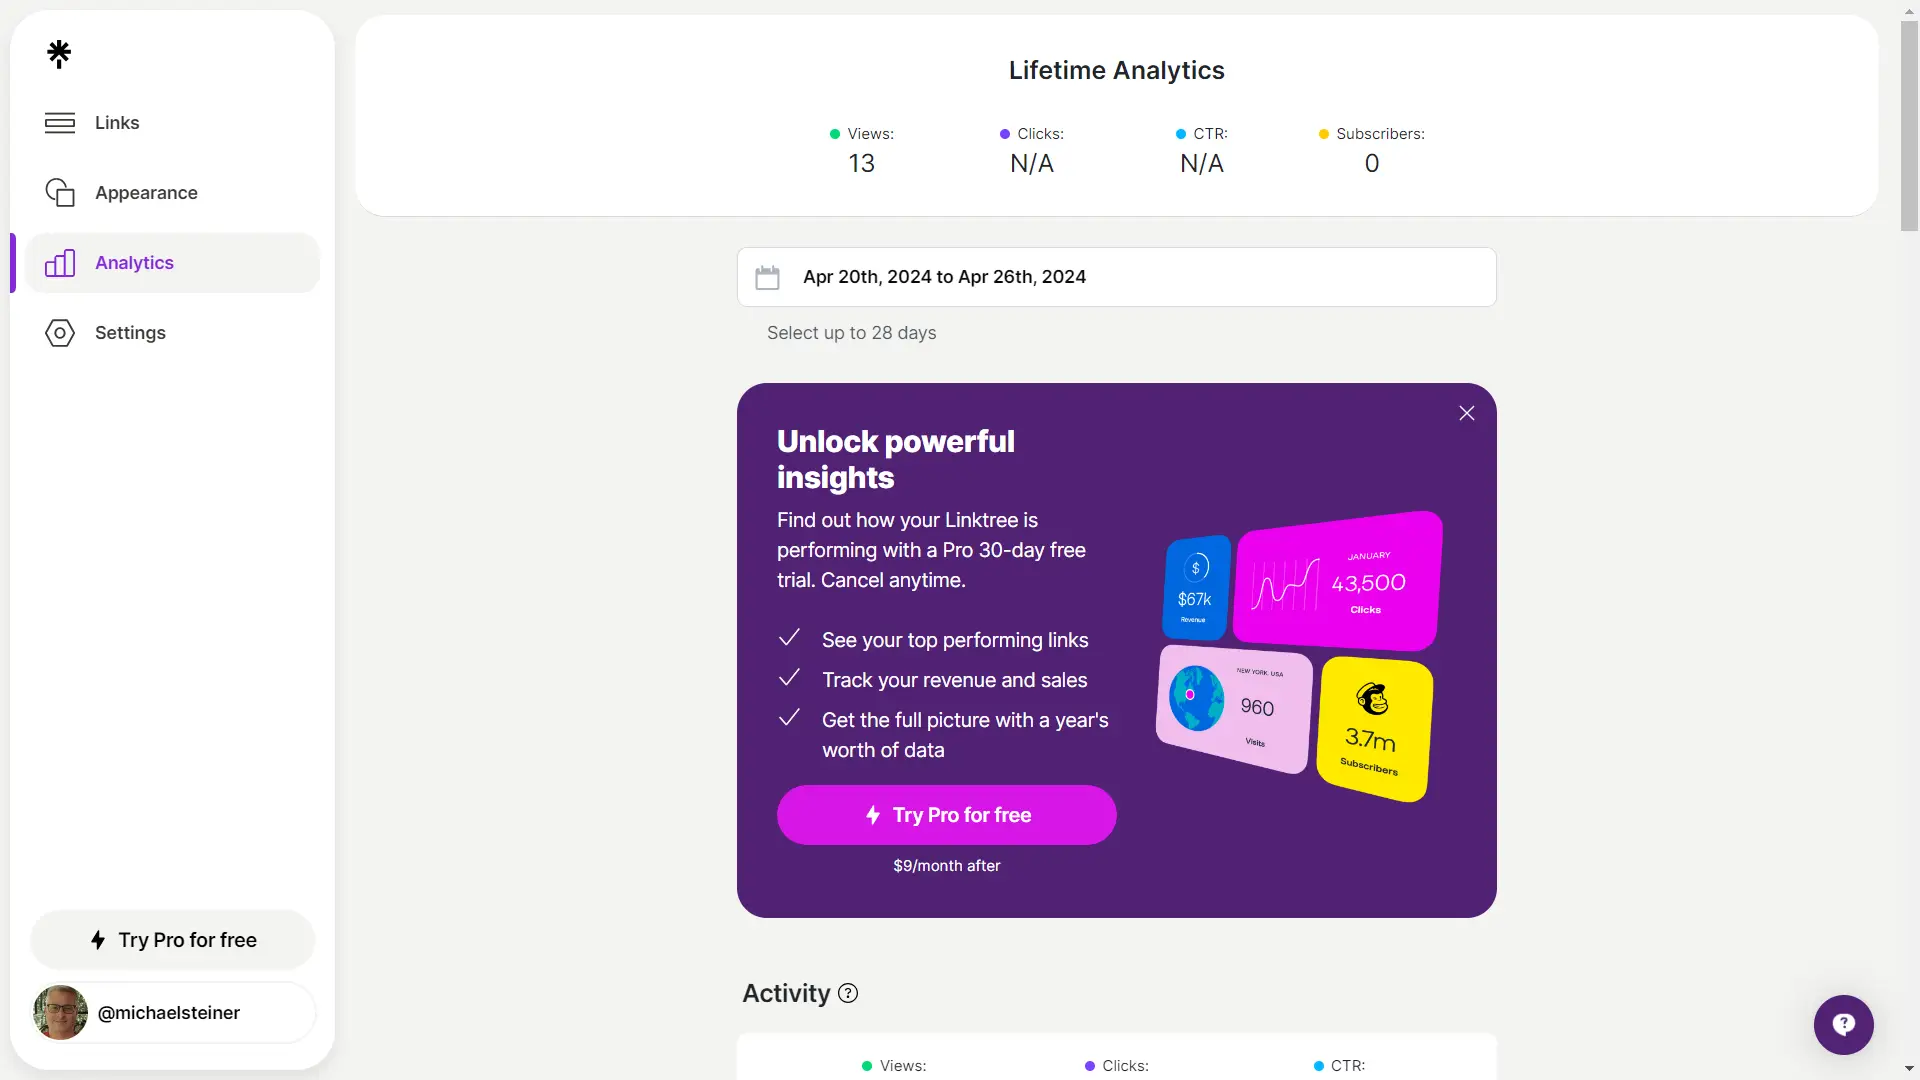Expand the Activity section below
The height and width of the screenshot is (1080, 1920).
coord(848,993)
